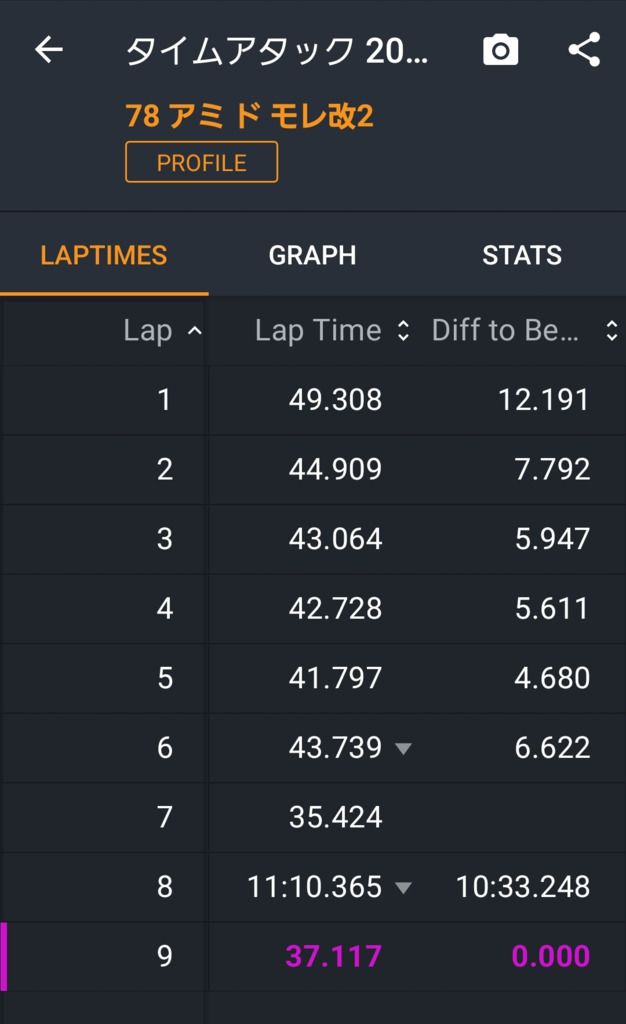
Task: Tap the back arrow icon
Action: pyautogui.click(x=49, y=50)
